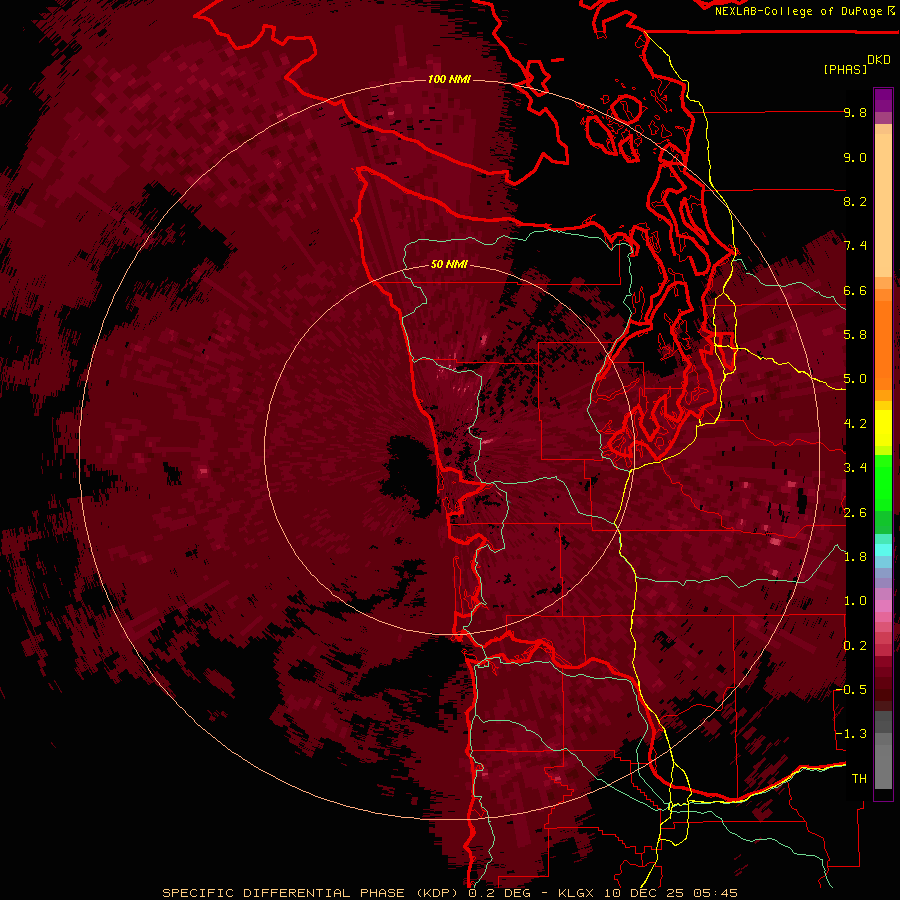This screenshot has height=900, width=900.
Task: Click the 50 NMI range ring label
Action: pyautogui.click(x=449, y=264)
